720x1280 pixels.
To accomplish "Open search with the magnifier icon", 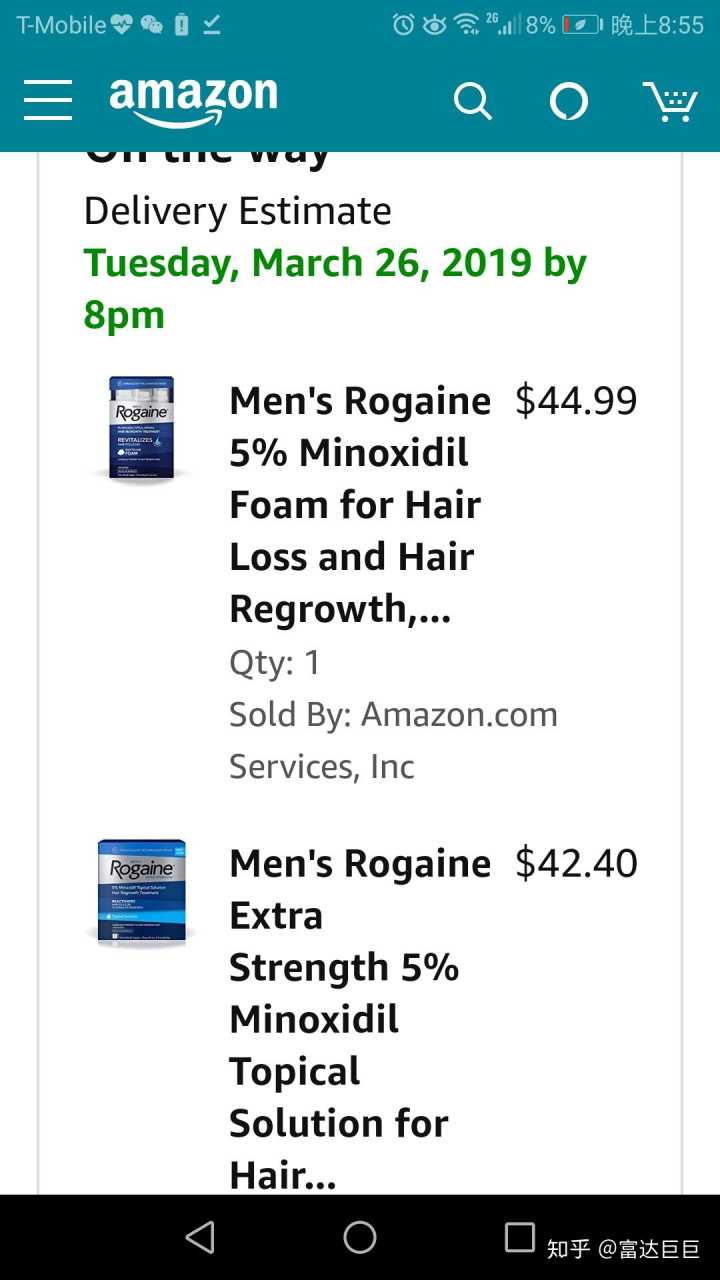I will [x=472, y=100].
